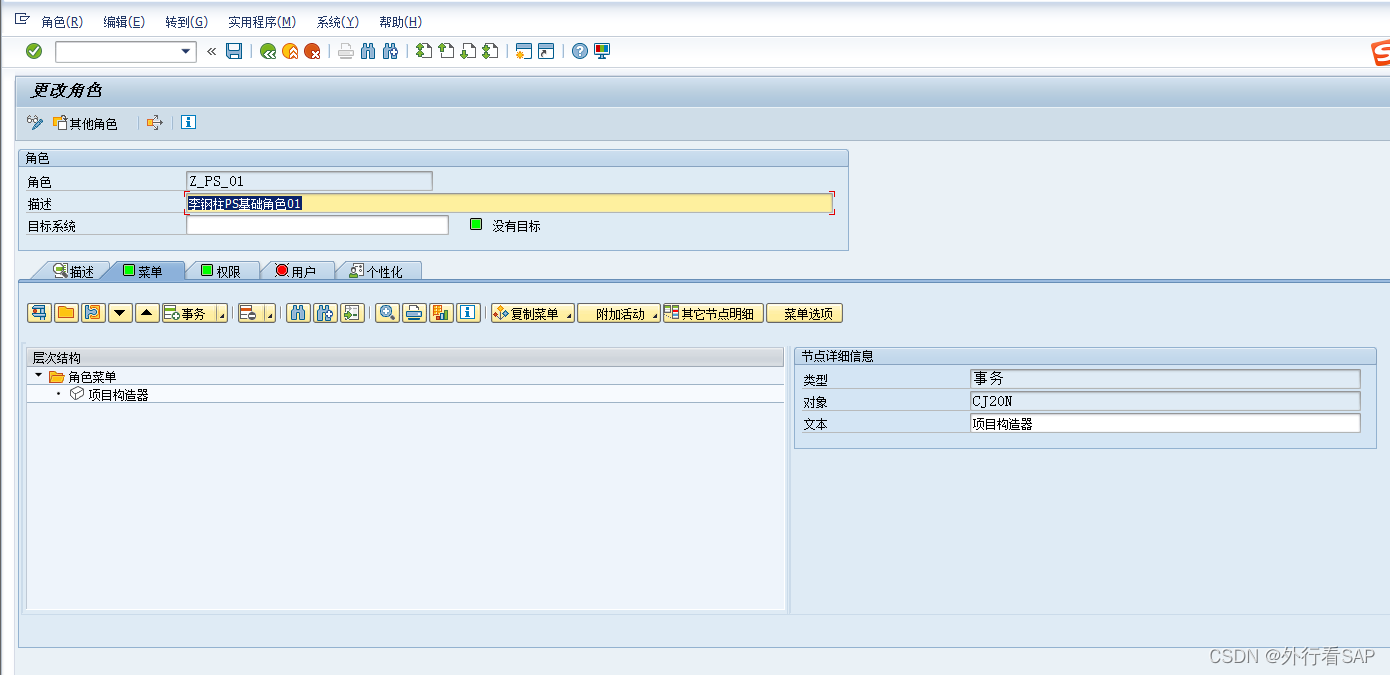Click the red Cancel icon

[313, 52]
